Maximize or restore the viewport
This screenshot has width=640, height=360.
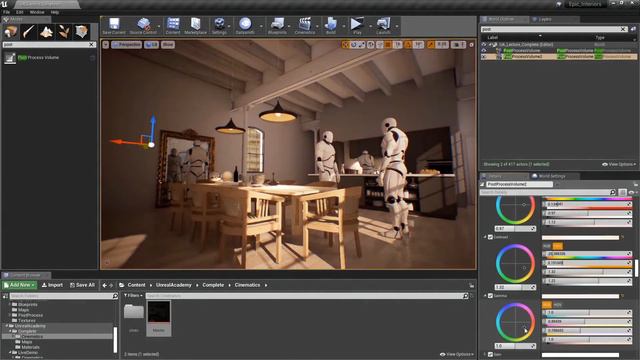(471, 44)
